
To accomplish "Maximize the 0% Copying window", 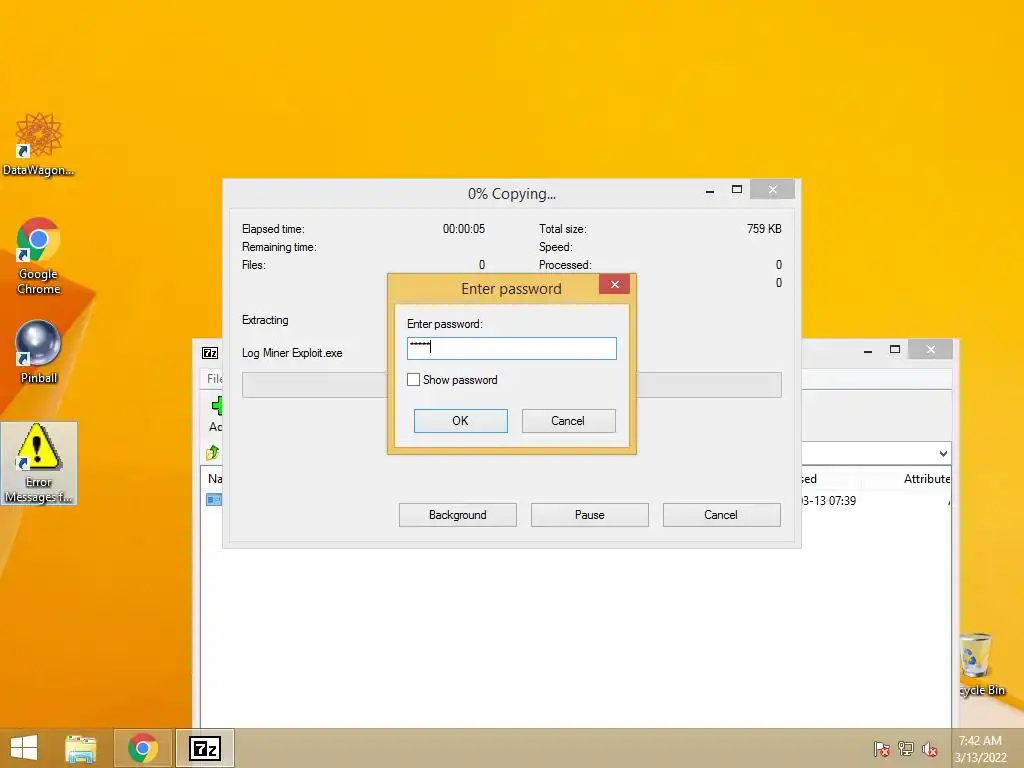I will (x=737, y=190).
